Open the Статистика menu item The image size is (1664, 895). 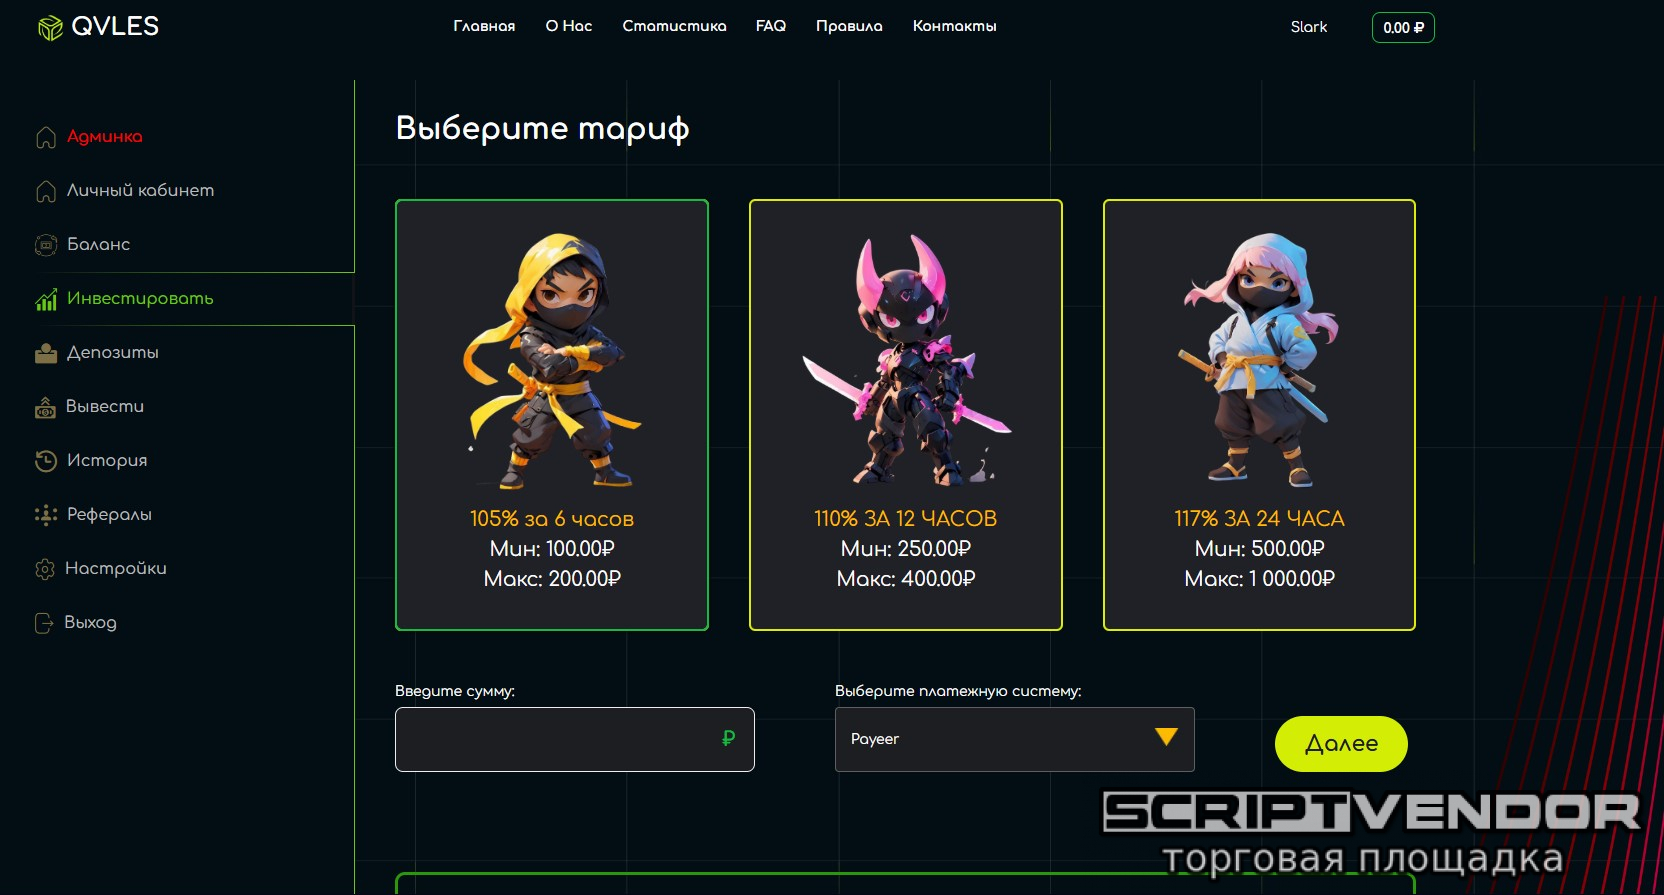coord(674,26)
